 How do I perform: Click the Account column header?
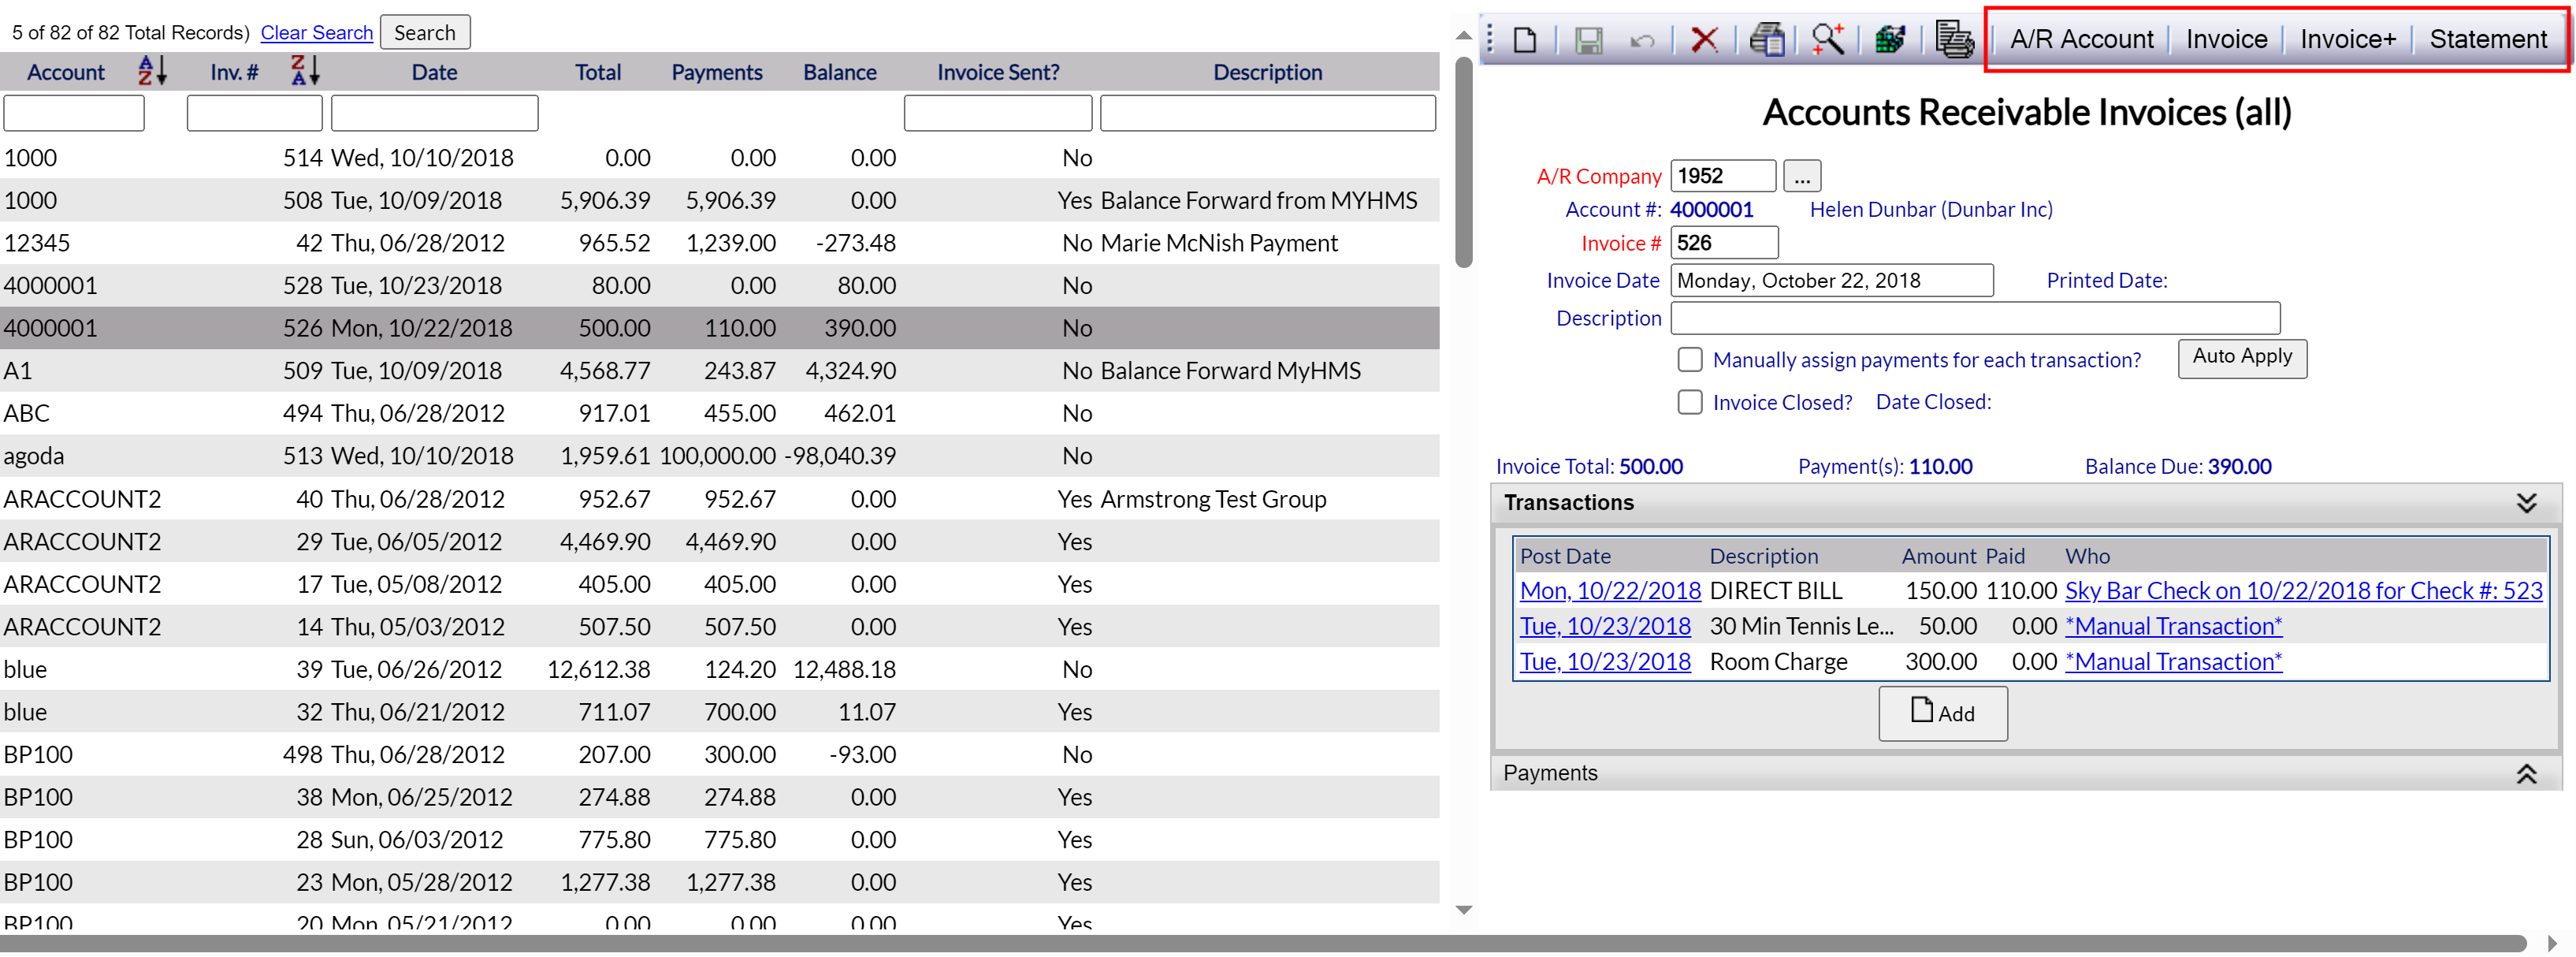65,72
